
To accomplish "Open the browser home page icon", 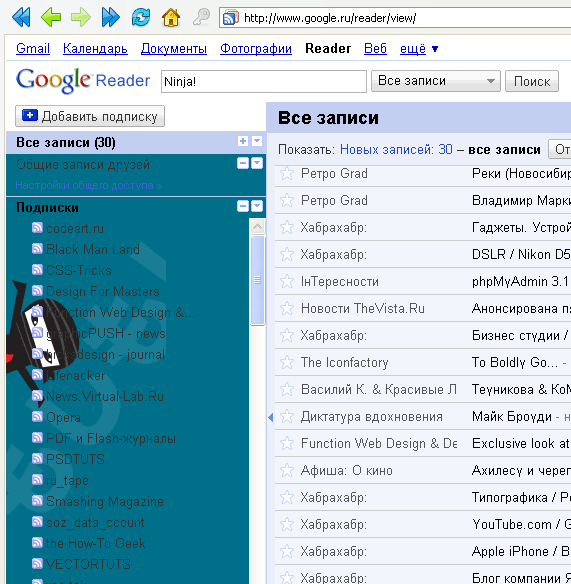I will tap(171, 17).
